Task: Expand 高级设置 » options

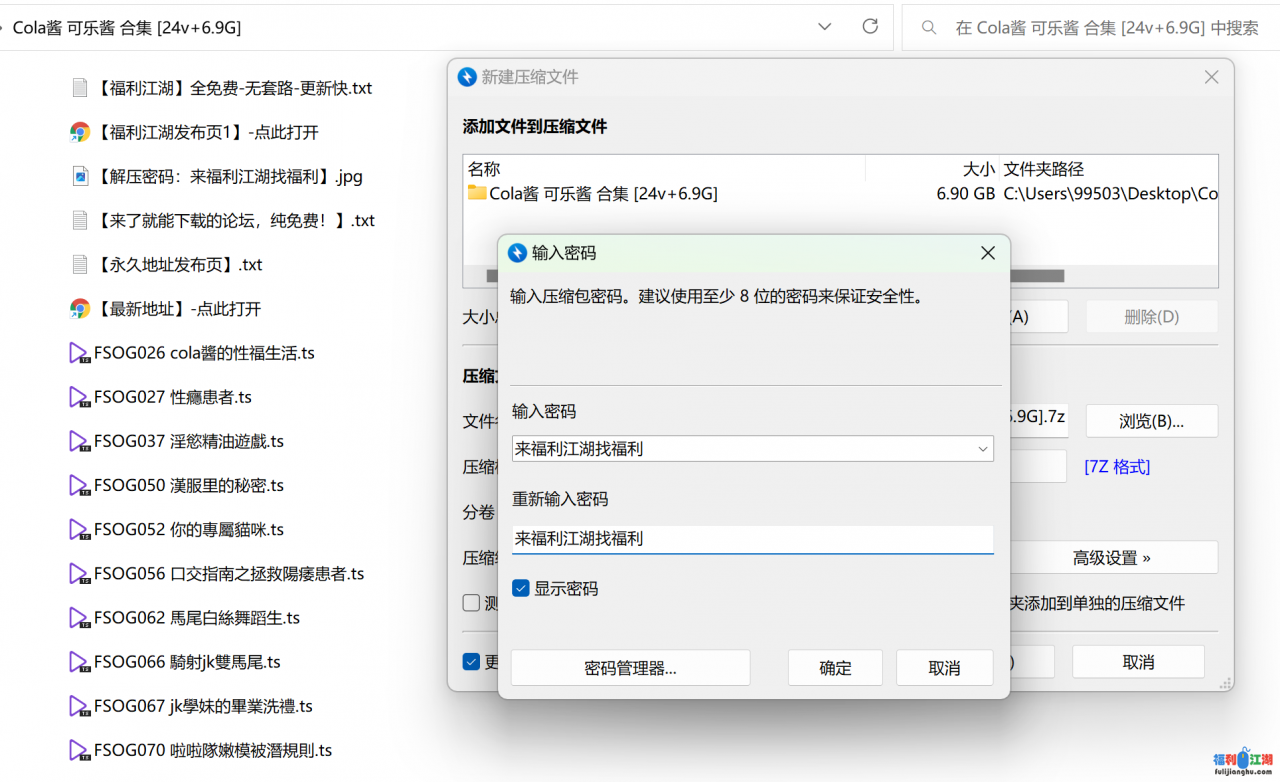Action: pos(1111,558)
